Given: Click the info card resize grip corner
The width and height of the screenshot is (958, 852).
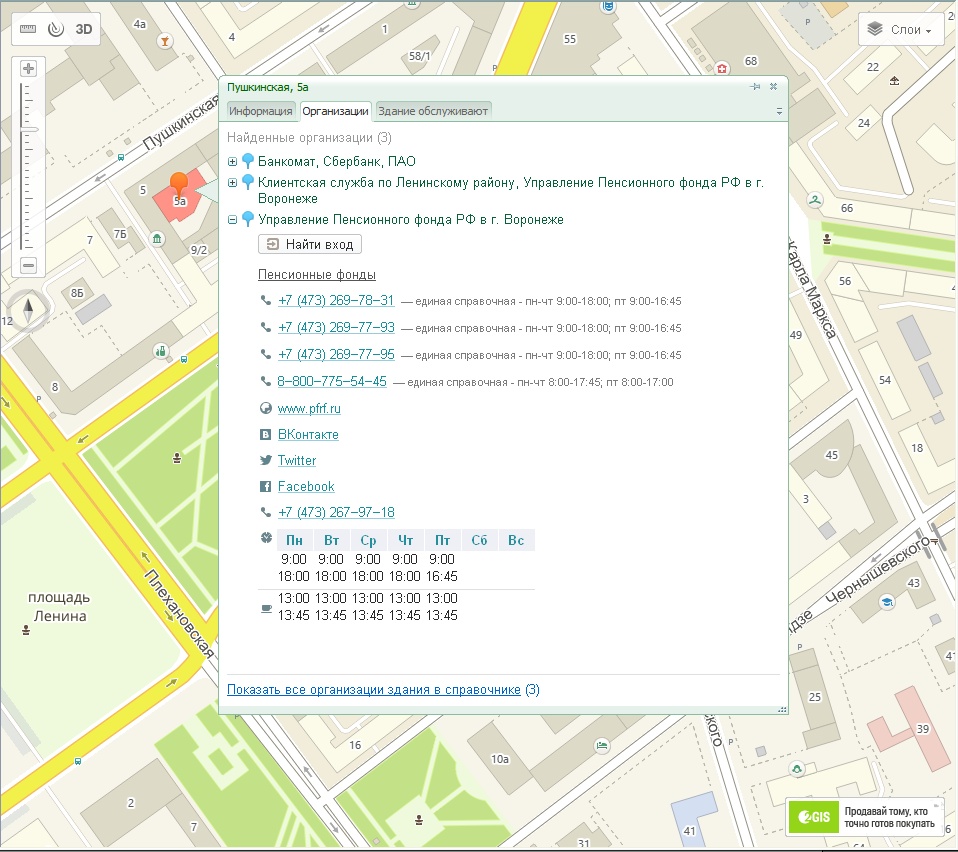Looking at the screenshot, I should point(782,709).
